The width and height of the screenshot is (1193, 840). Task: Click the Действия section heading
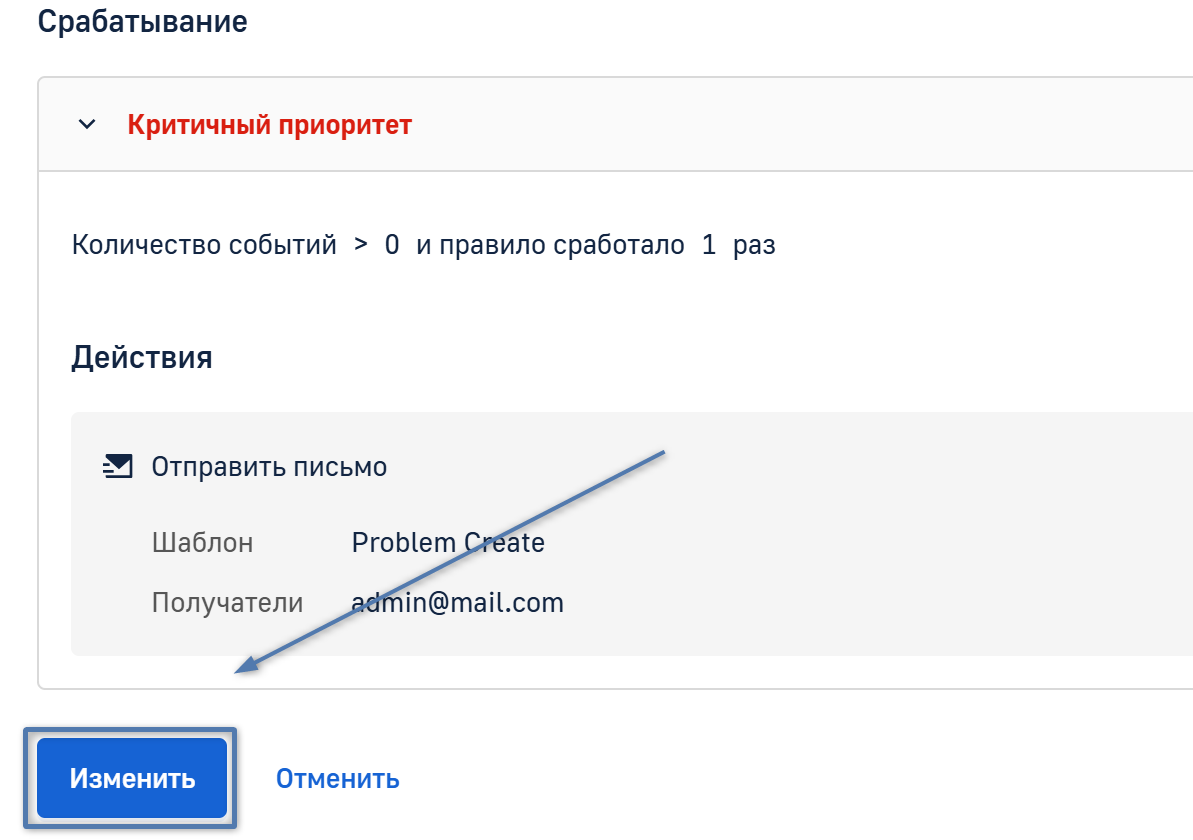142,357
